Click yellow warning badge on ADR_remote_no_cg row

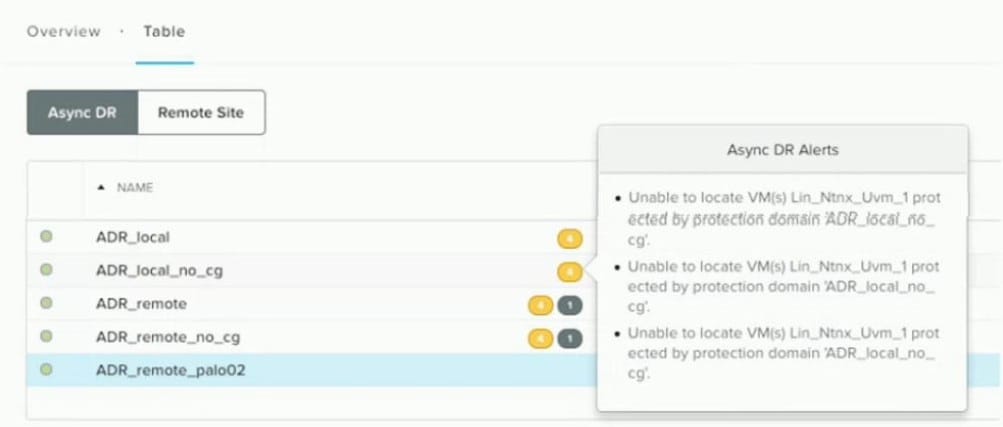click(541, 338)
